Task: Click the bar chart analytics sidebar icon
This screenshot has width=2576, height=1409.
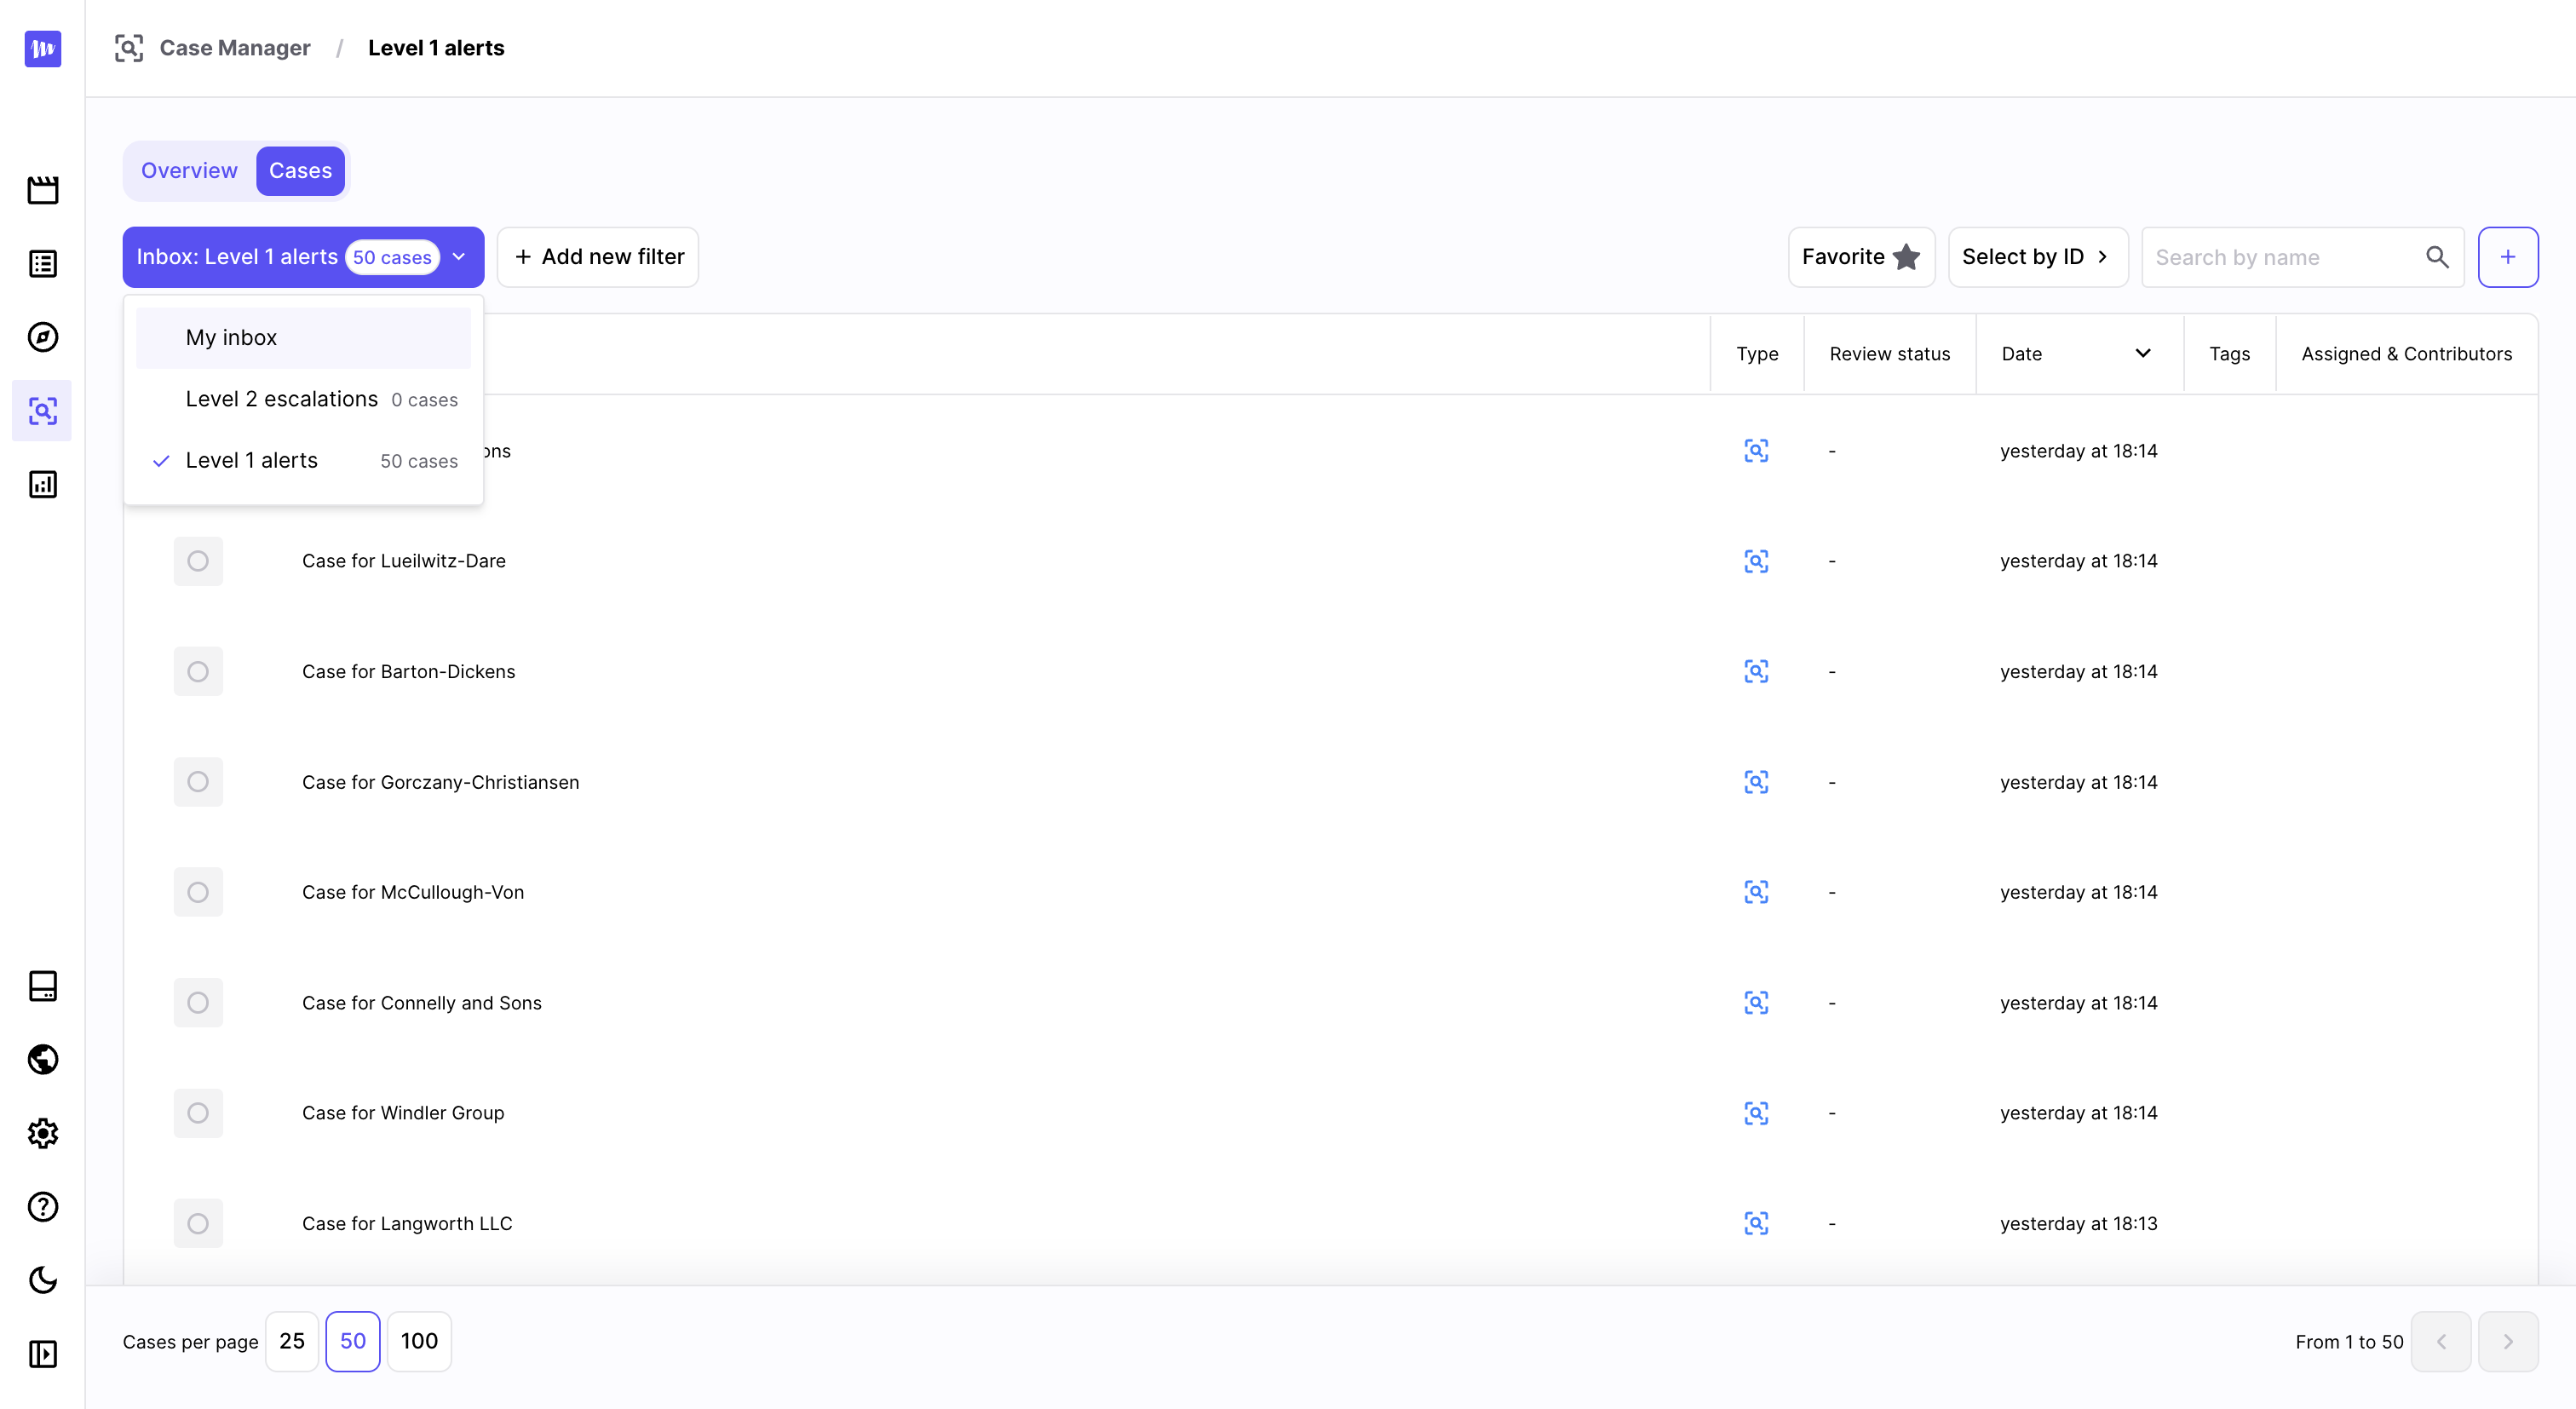Action: (42, 485)
